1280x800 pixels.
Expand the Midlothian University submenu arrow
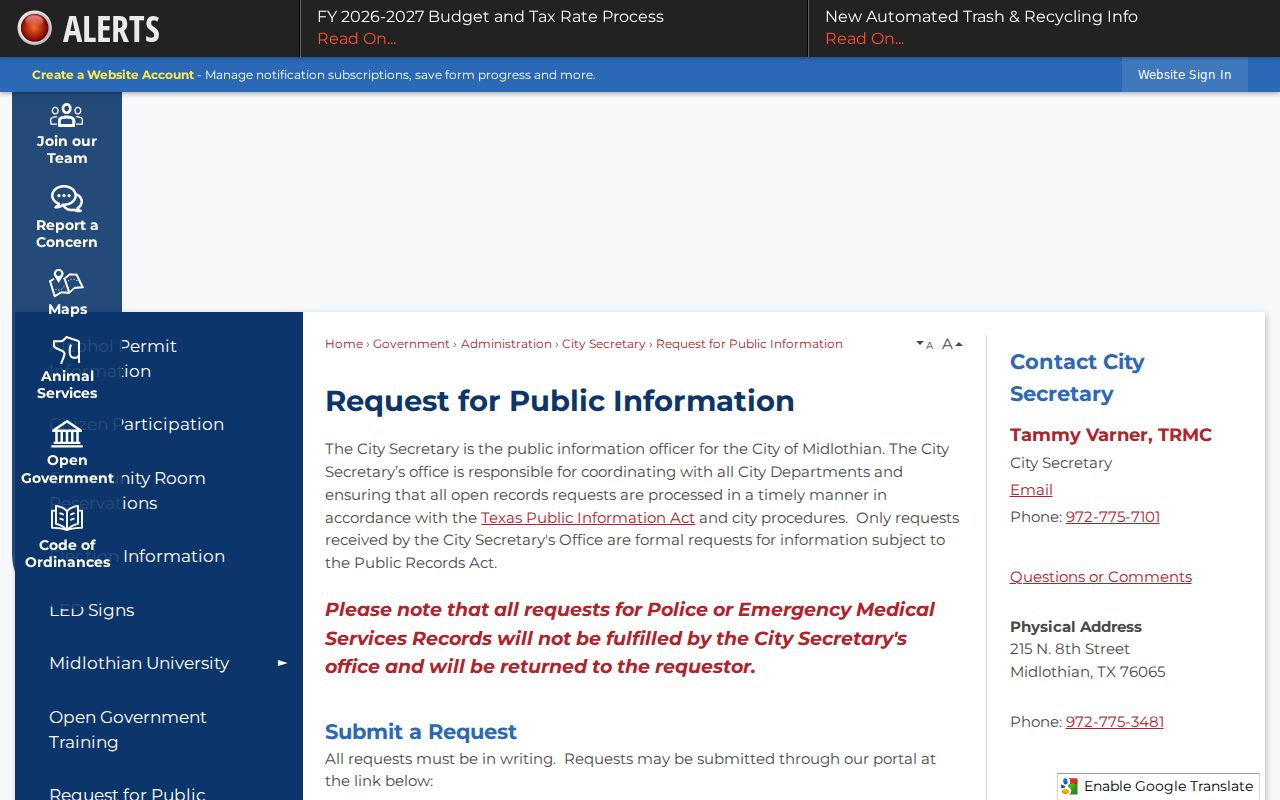282,663
